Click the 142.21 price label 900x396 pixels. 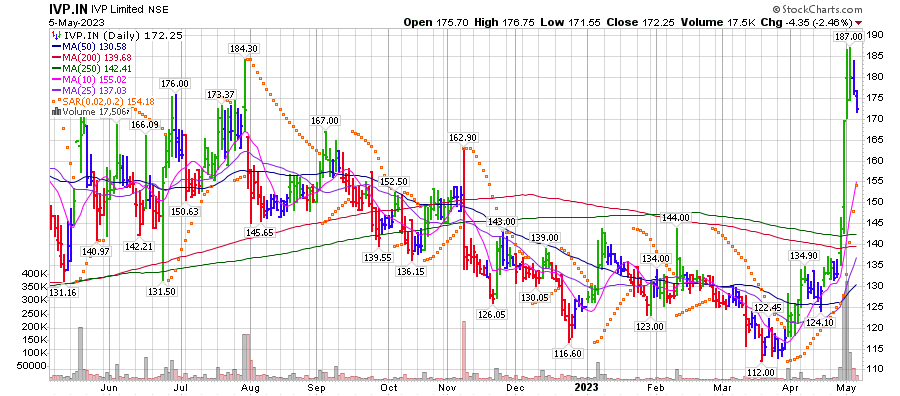tap(139, 246)
